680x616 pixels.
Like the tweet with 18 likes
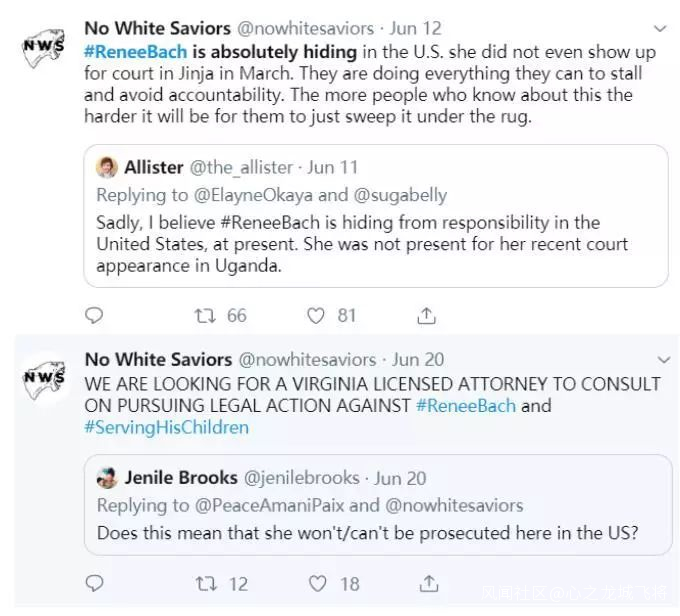tap(316, 582)
